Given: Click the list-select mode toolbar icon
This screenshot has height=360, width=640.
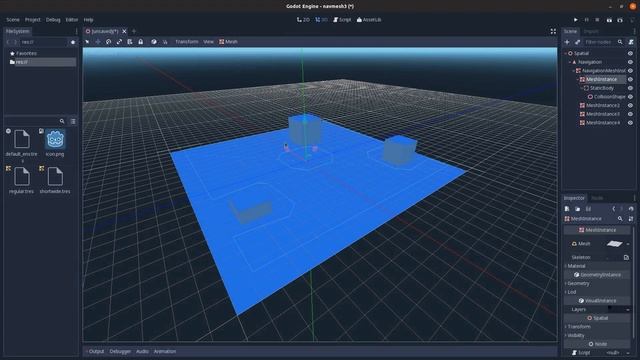Looking at the screenshot, I should pos(130,42).
